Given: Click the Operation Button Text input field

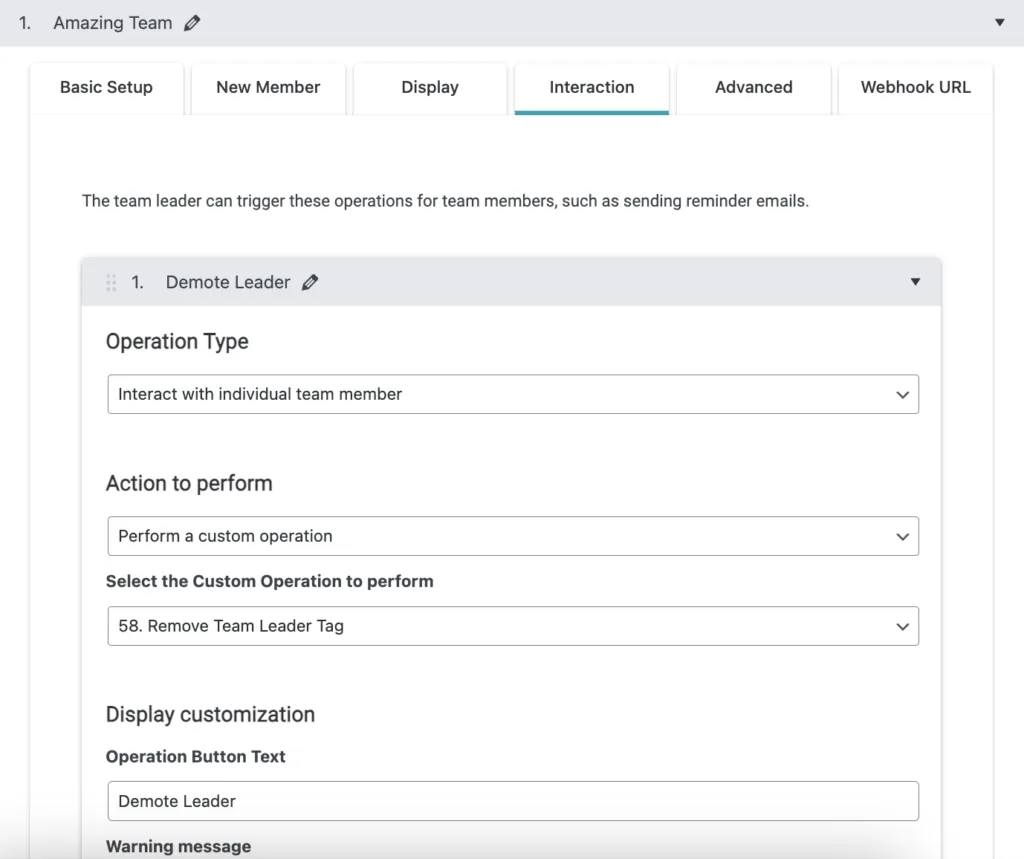Looking at the screenshot, I should click(512, 801).
